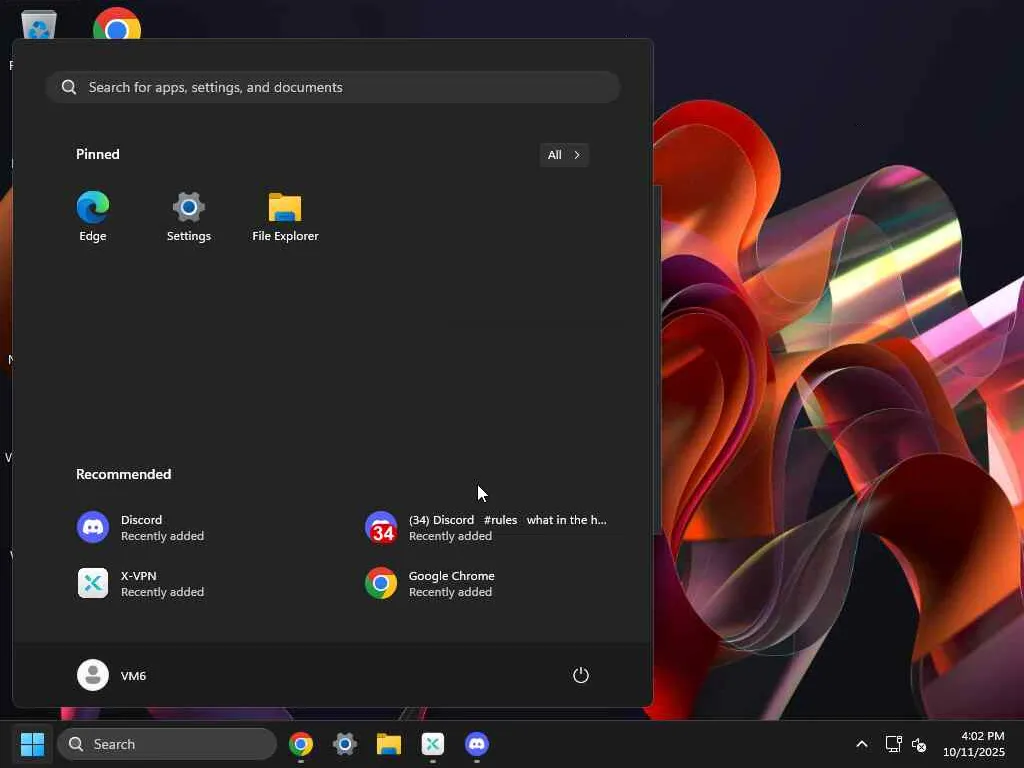1024x768 pixels.
Task: Open Settings from pinned apps
Action: coord(189,217)
